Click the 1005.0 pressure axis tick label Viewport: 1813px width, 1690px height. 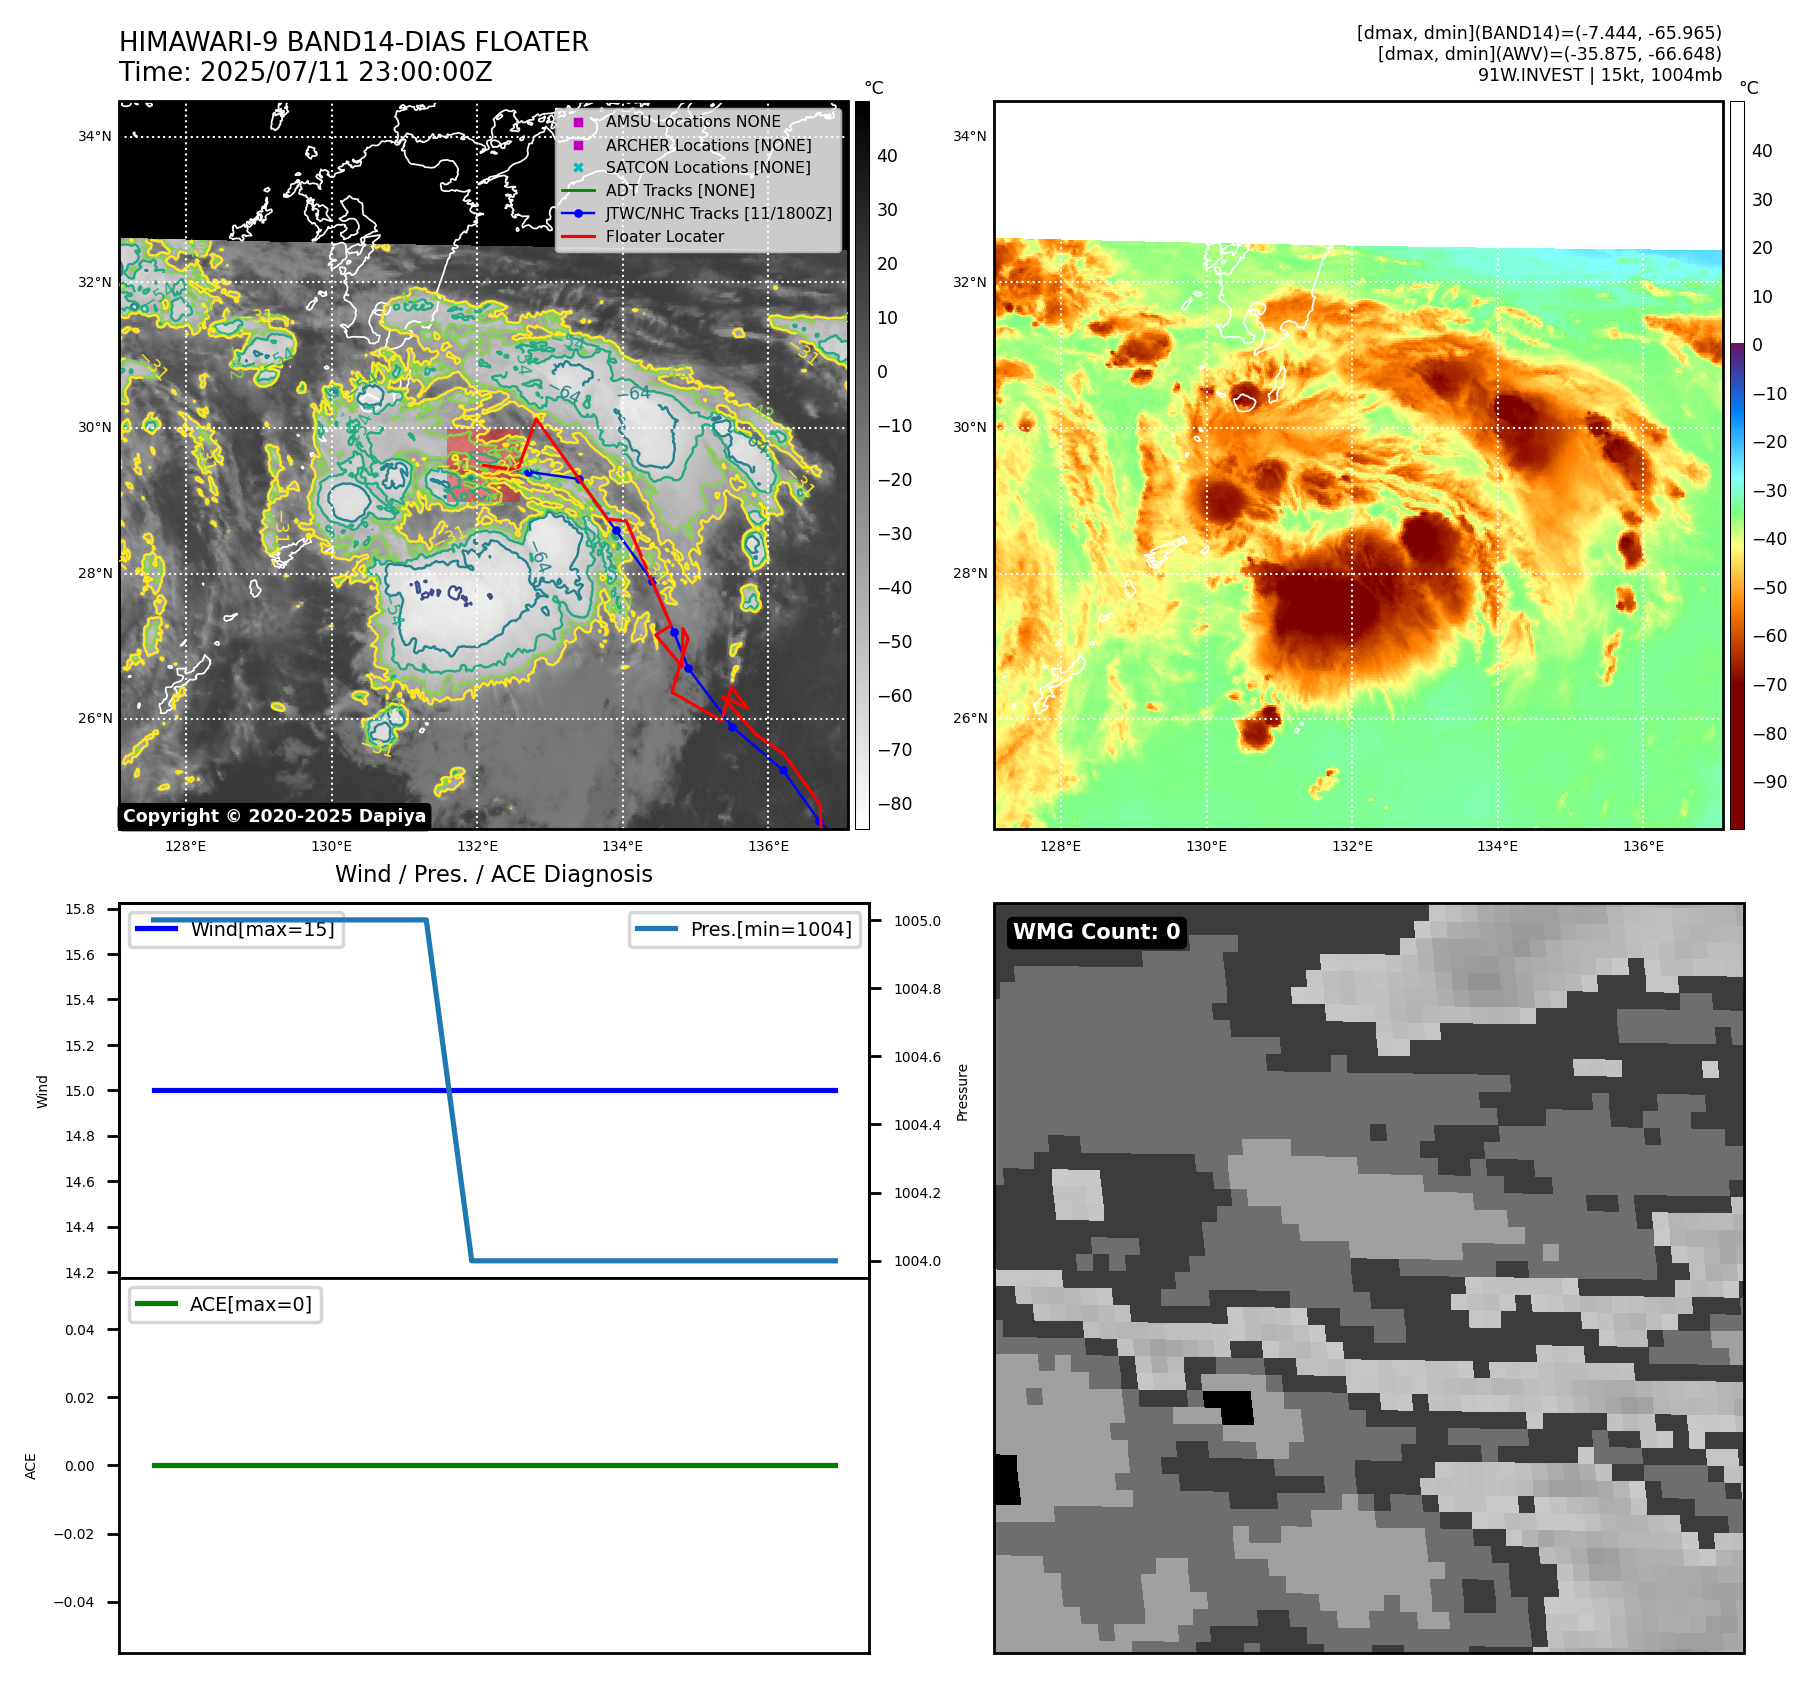917,921
